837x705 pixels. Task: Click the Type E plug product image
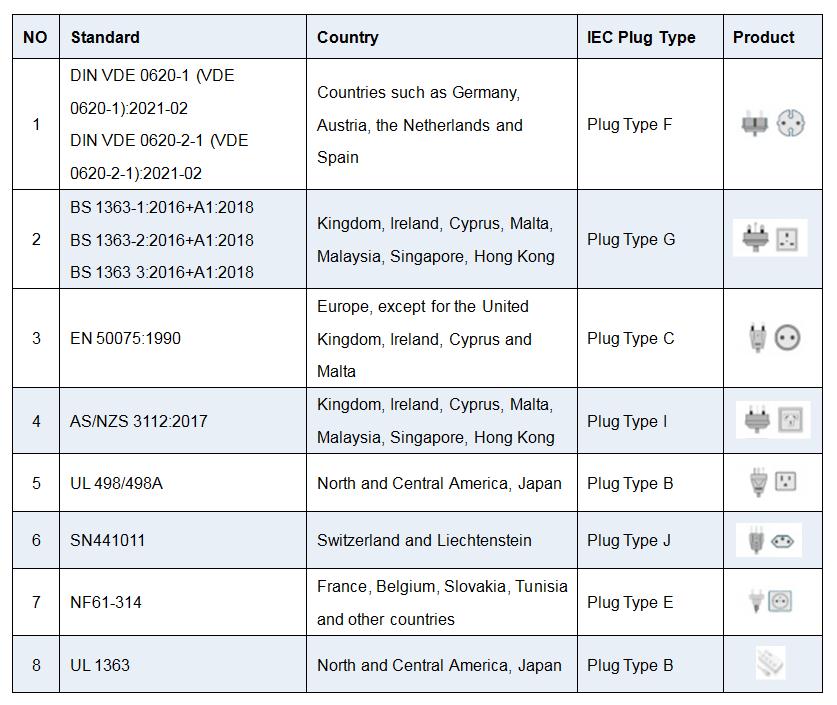tap(771, 601)
